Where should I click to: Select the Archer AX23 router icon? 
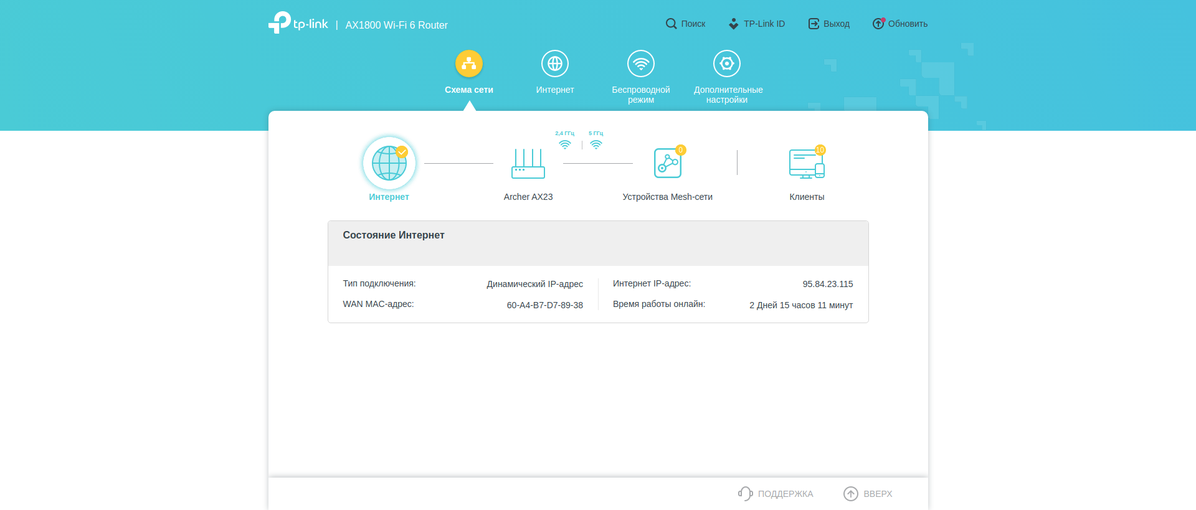pyautogui.click(x=528, y=163)
